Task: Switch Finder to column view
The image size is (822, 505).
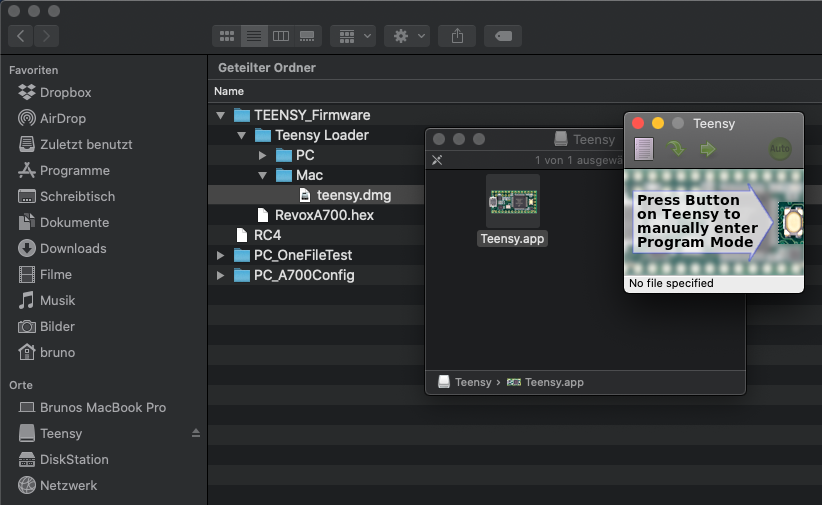Action: [x=281, y=36]
